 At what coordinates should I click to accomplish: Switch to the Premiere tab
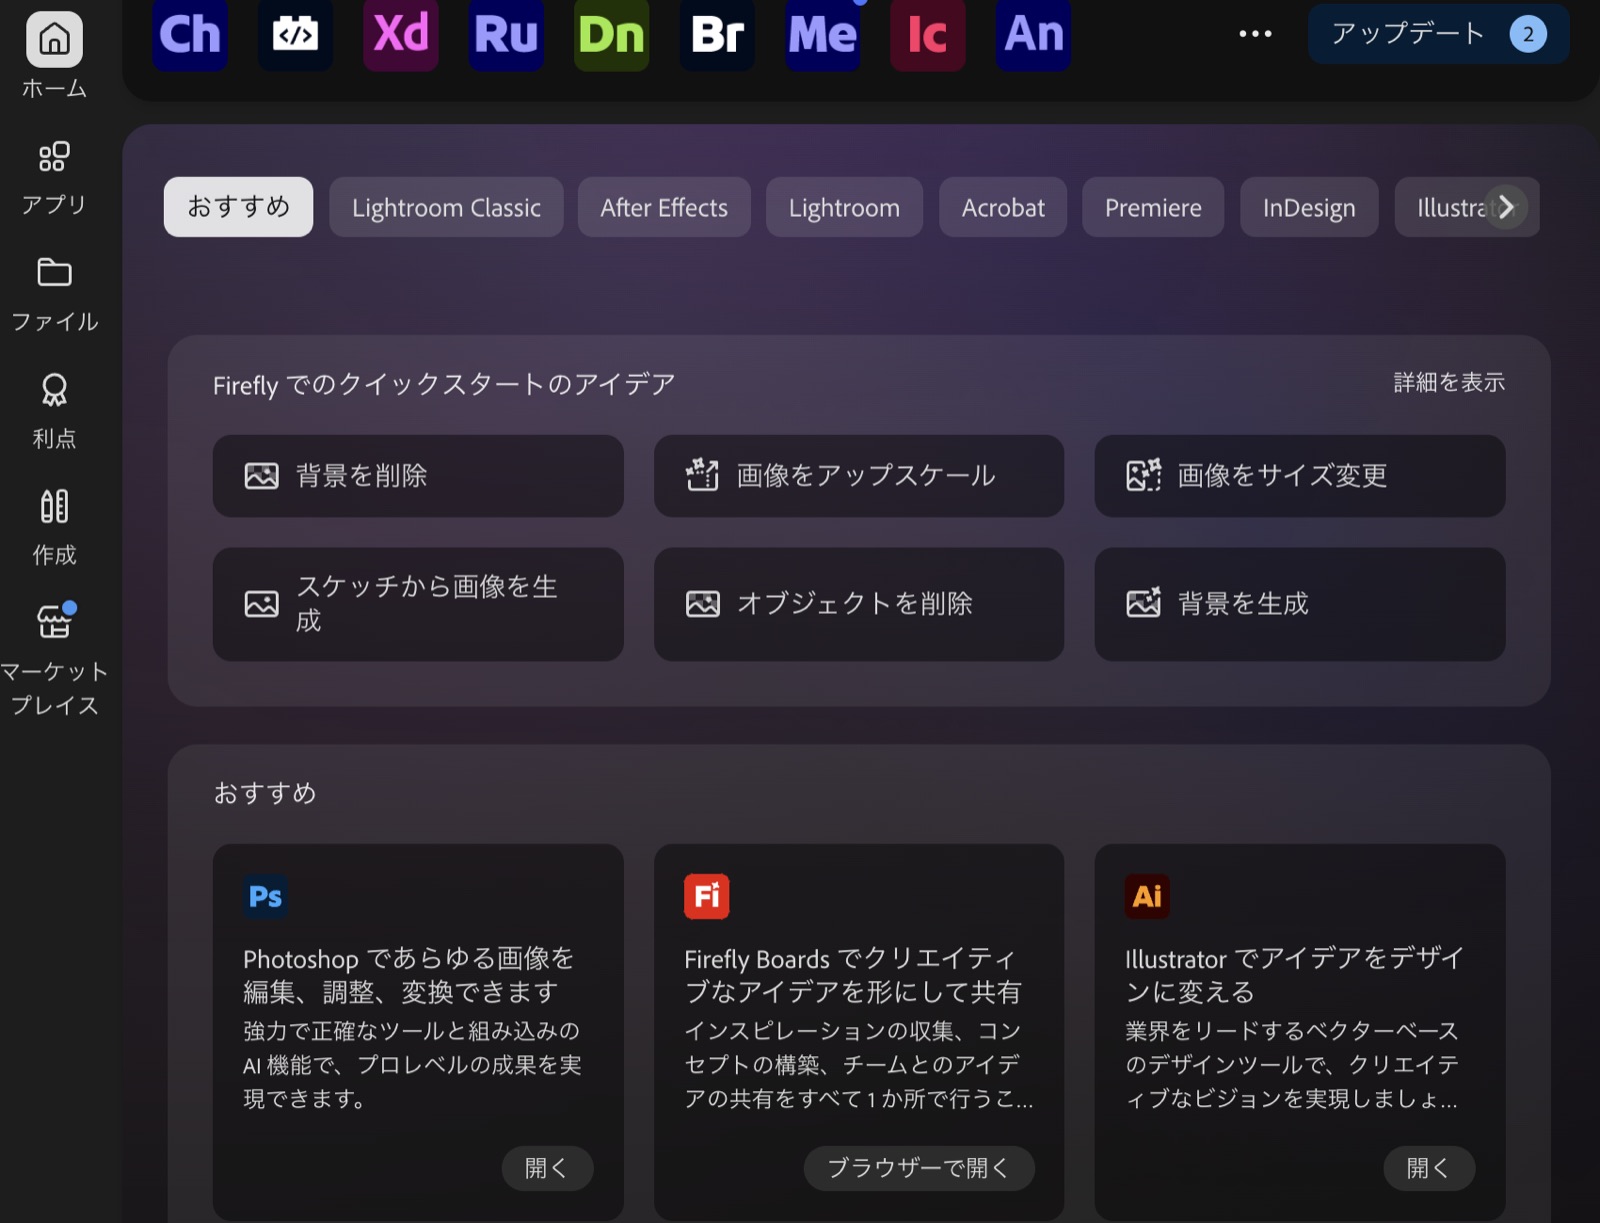1153,207
